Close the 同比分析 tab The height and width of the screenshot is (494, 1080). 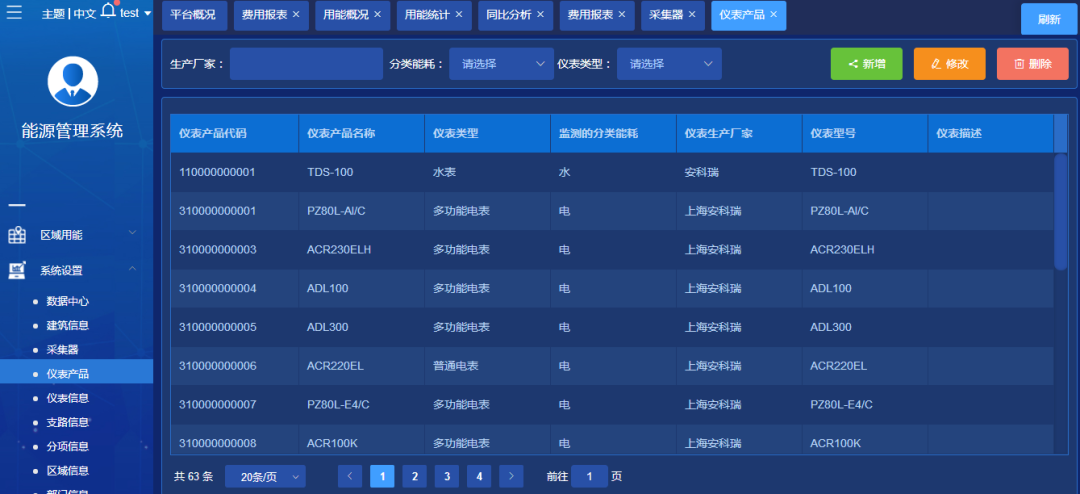pos(540,14)
